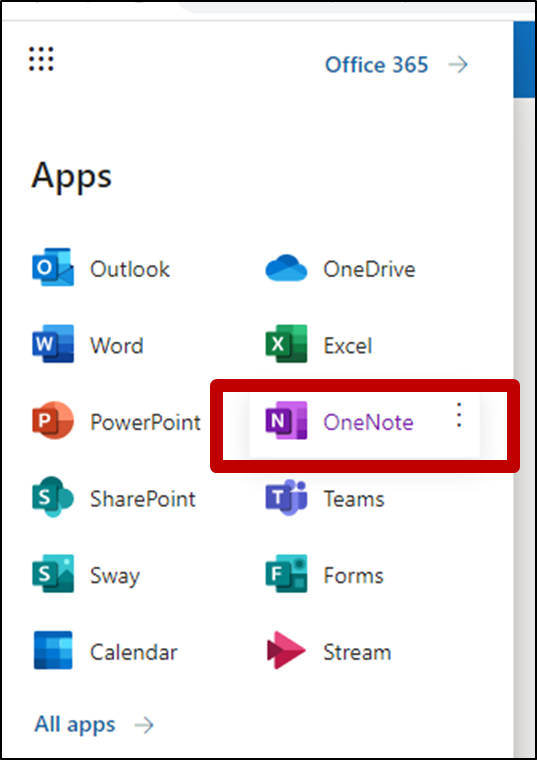Open the All apps link

pyautogui.click(x=75, y=725)
